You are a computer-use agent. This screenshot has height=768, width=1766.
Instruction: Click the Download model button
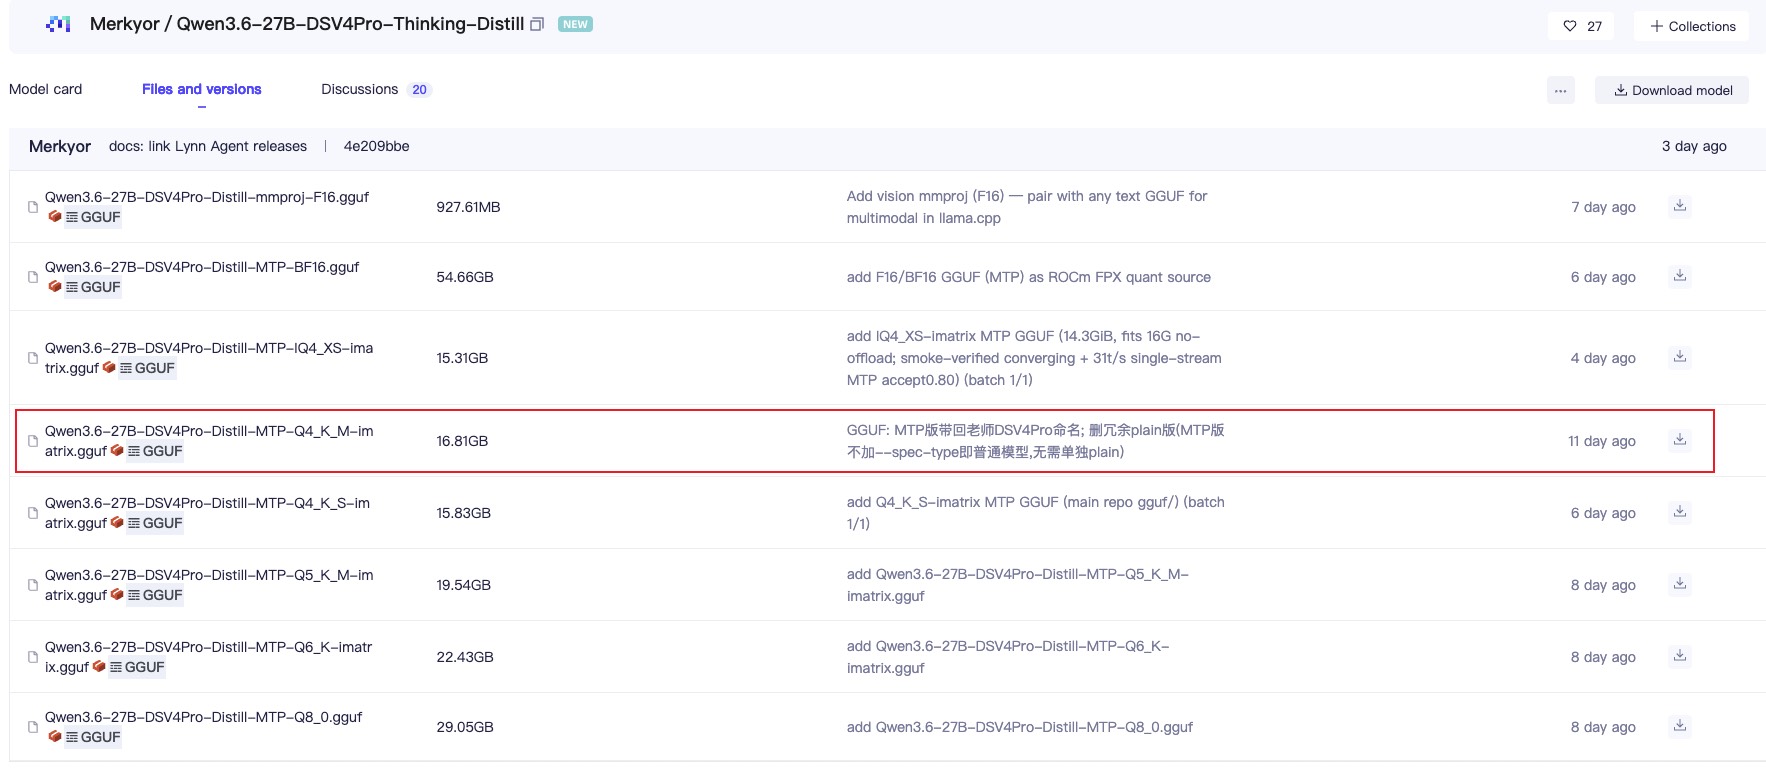coord(1672,90)
